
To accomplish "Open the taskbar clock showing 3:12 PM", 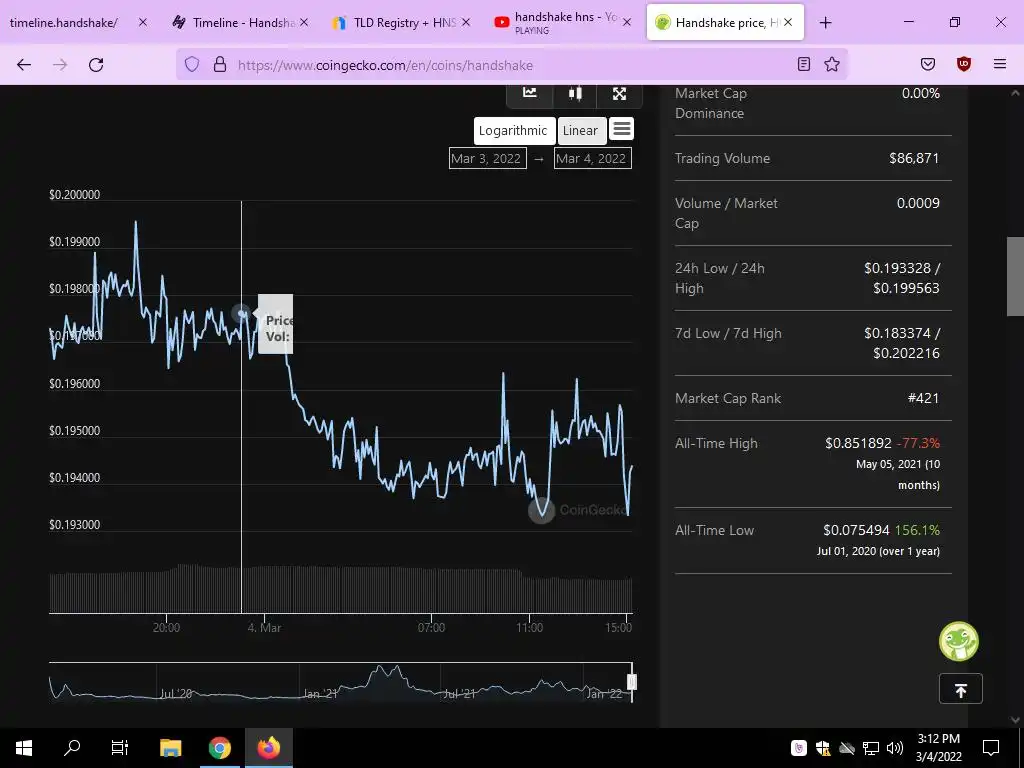I will (938, 748).
